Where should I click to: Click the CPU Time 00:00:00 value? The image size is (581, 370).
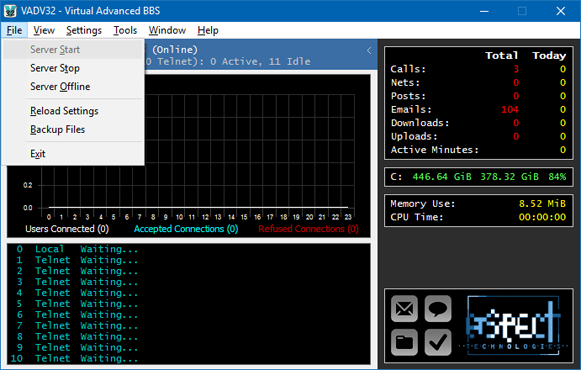point(542,217)
